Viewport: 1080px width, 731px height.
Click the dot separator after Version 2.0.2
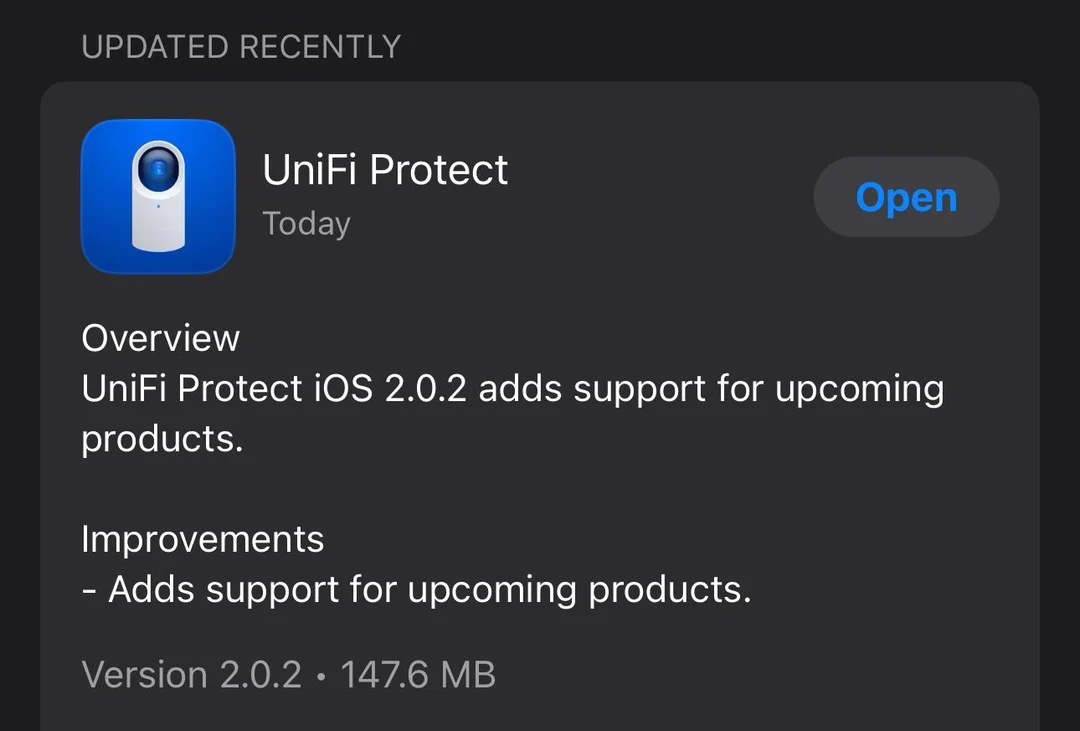[x=321, y=676]
